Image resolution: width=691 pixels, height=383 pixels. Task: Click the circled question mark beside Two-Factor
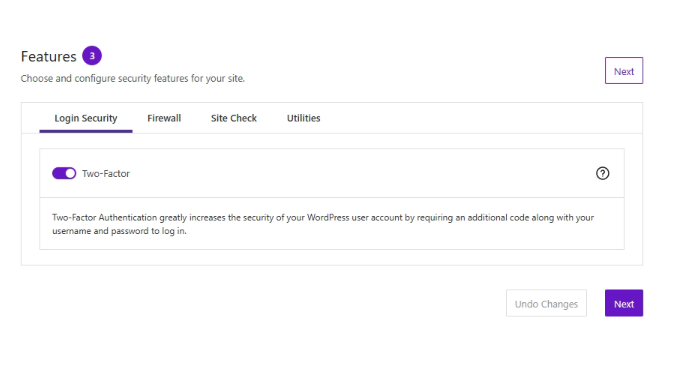[x=602, y=173]
